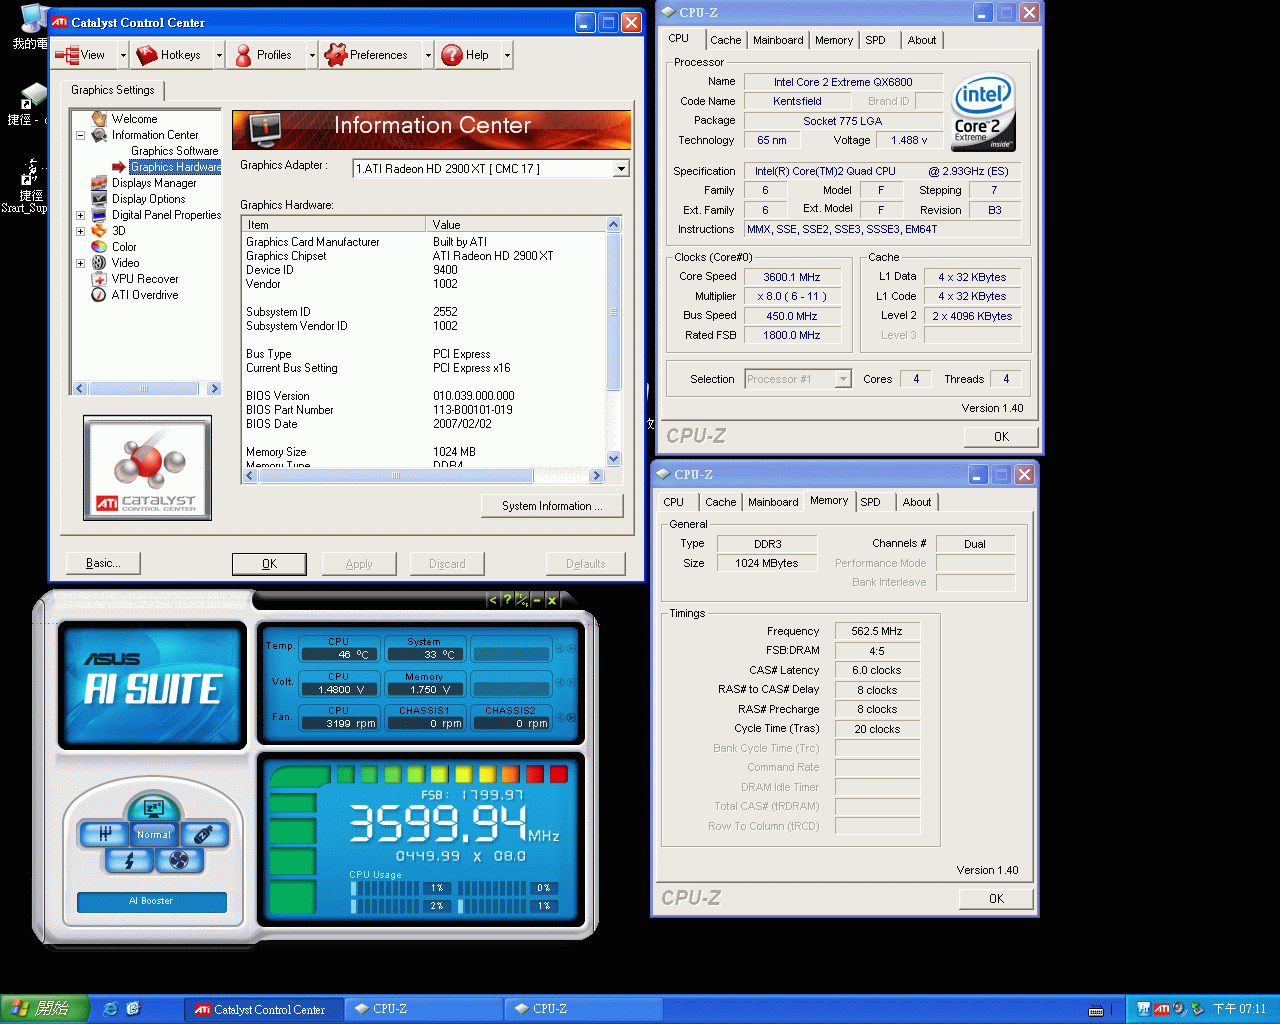The height and width of the screenshot is (1024, 1280).
Task: Open the Help dropdown arrow
Action: coord(507,55)
